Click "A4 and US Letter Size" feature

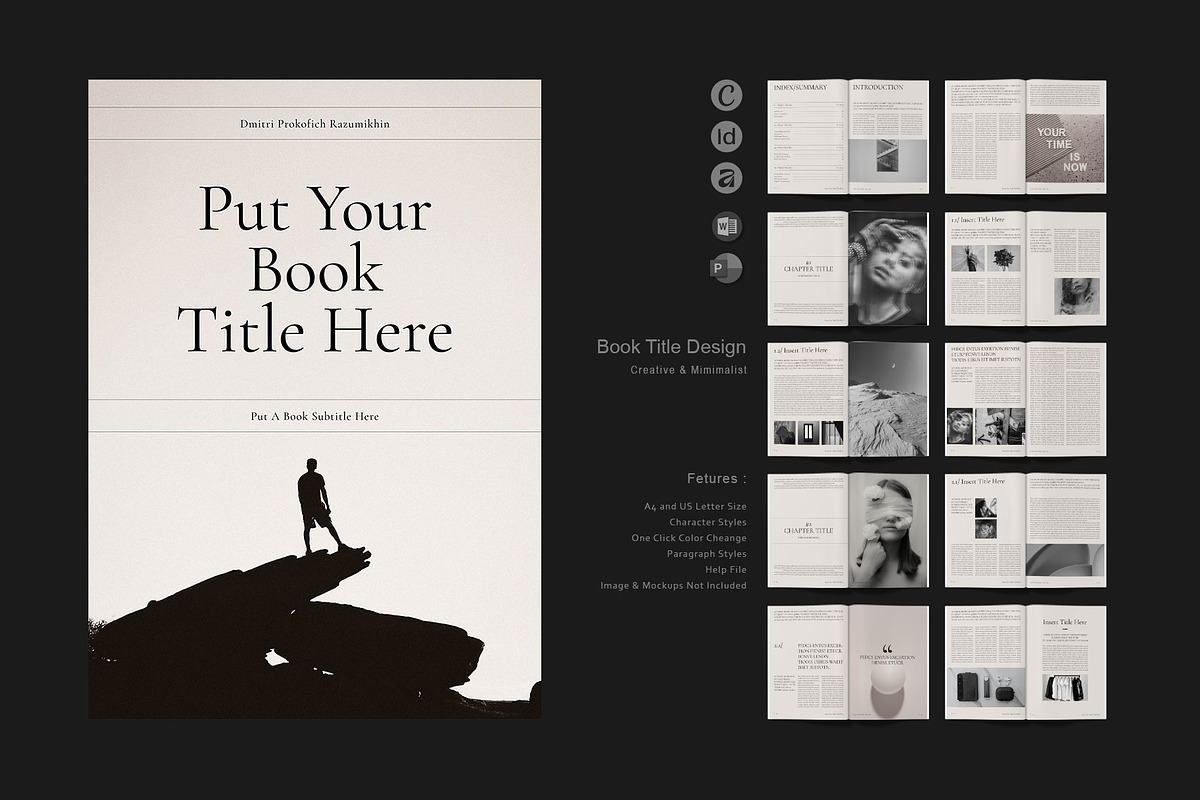click(695, 507)
